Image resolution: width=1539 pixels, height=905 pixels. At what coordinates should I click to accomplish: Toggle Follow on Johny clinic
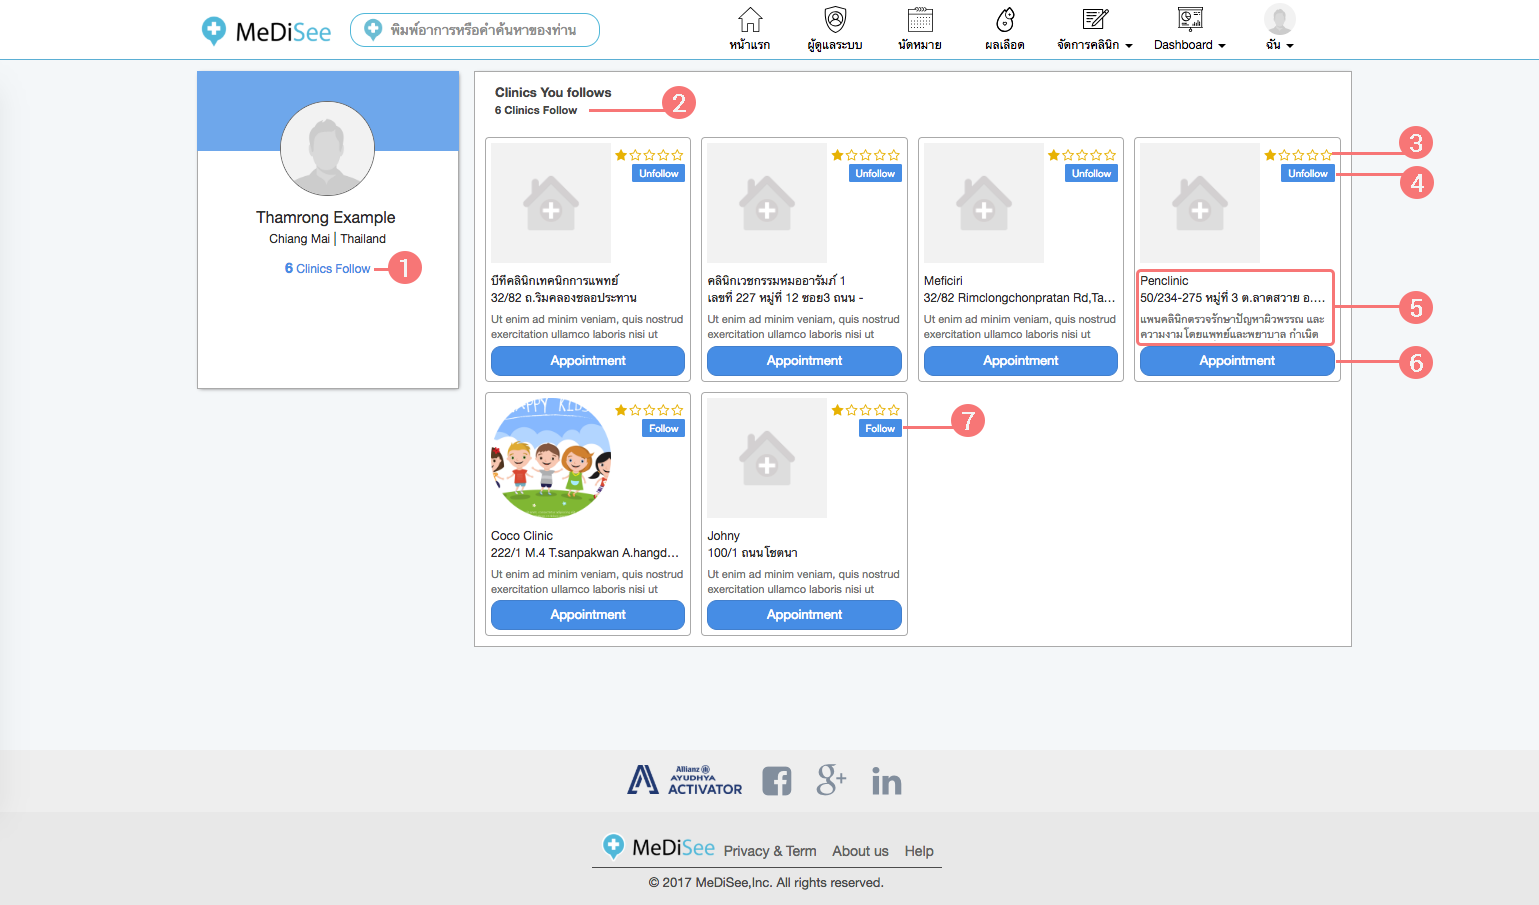pos(880,429)
